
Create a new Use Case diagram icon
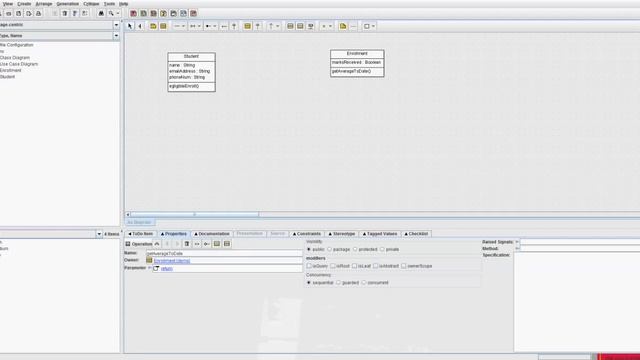tap(133, 13)
